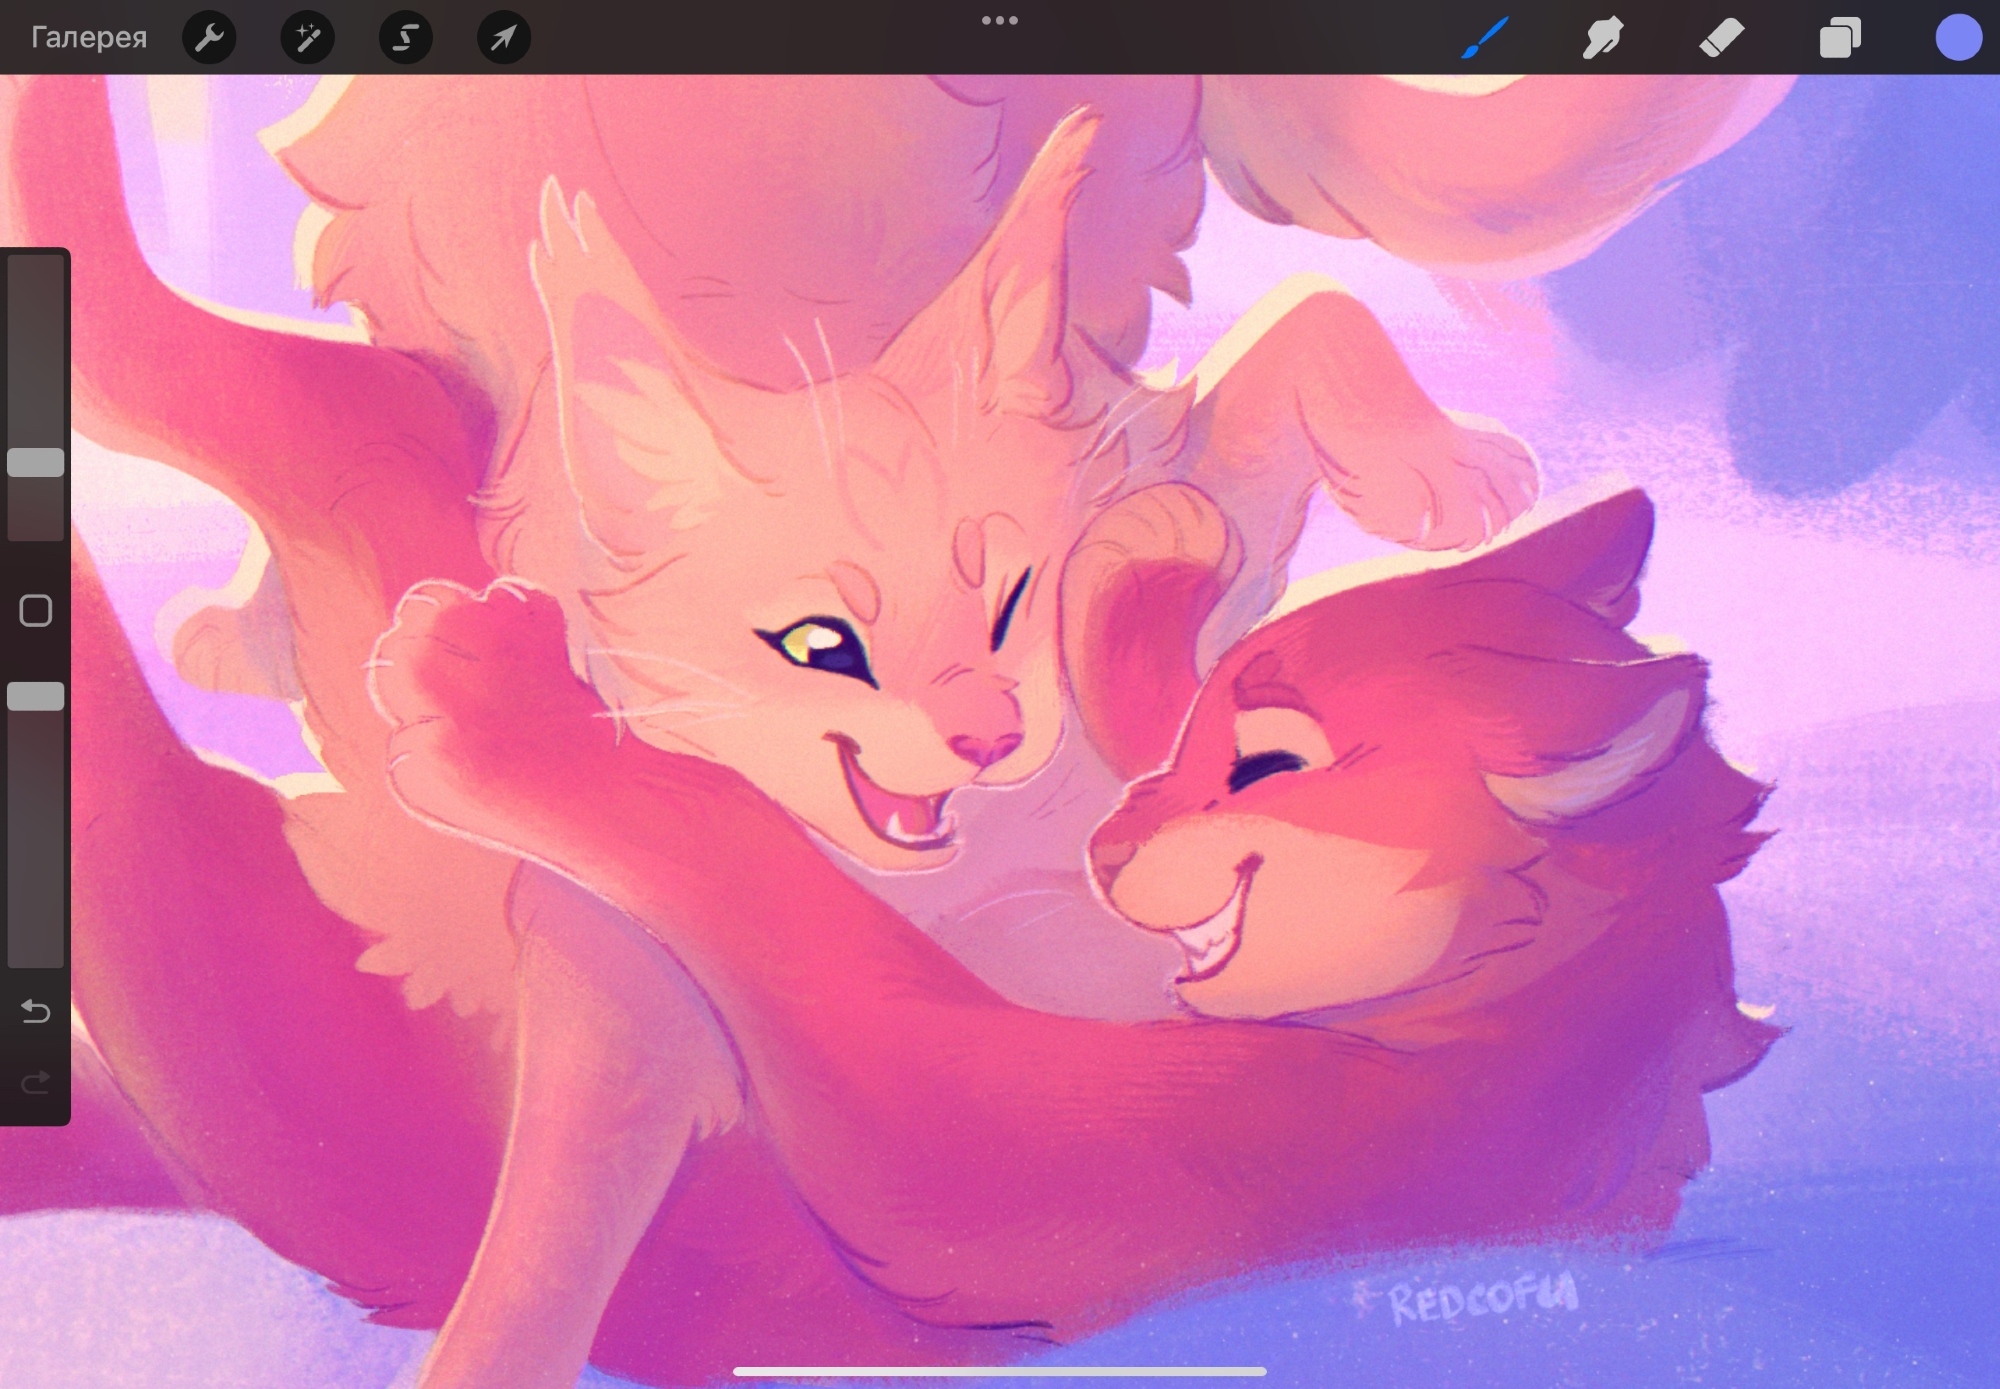Viewport: 2000px width, 1389px height.
Task: Open the blue active color swatch
Action: pyautogui.click(x=1957, y=38)
